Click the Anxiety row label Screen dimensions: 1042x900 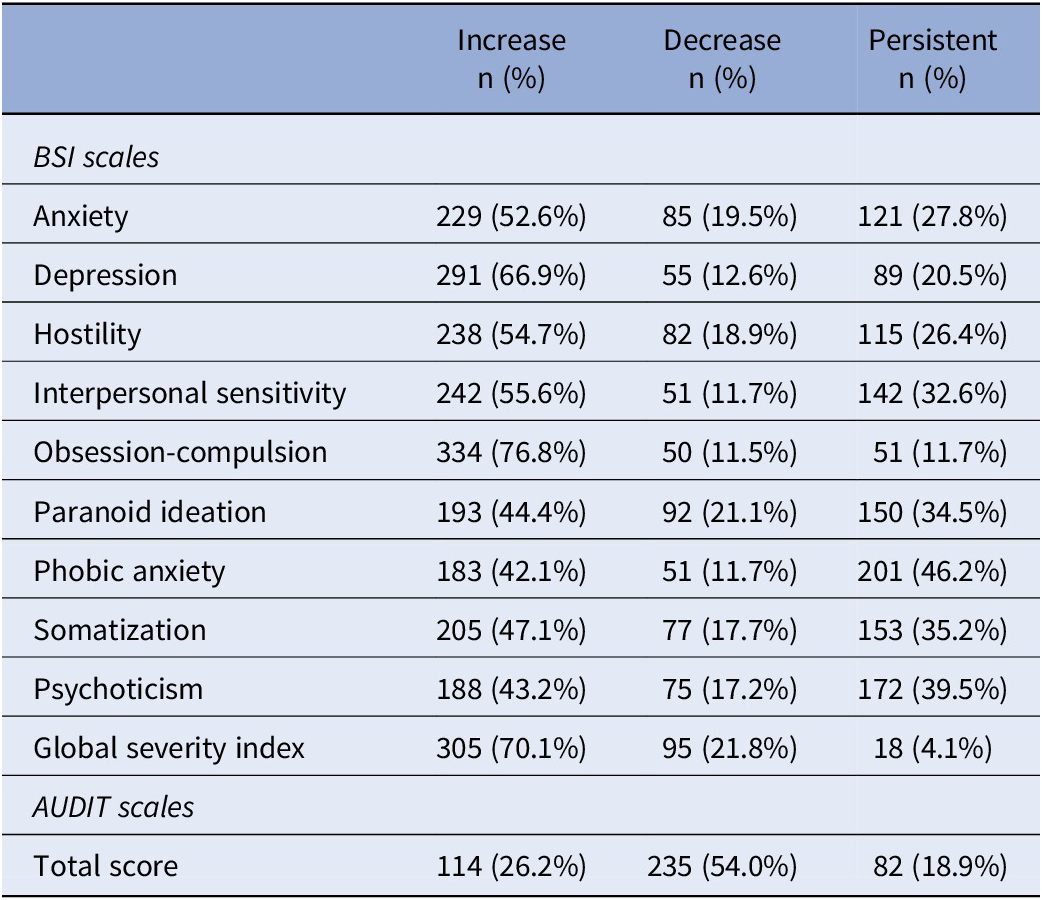pos(80,217)
